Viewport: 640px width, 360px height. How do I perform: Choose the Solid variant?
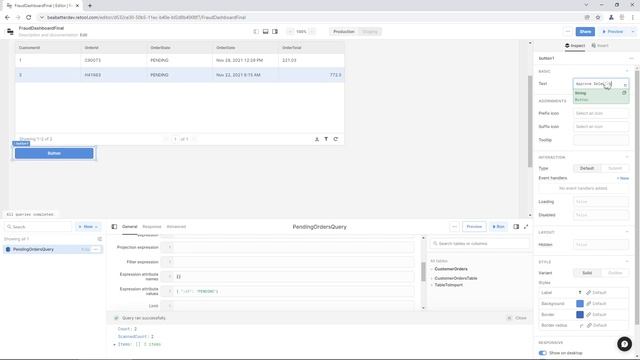(587, 273)
